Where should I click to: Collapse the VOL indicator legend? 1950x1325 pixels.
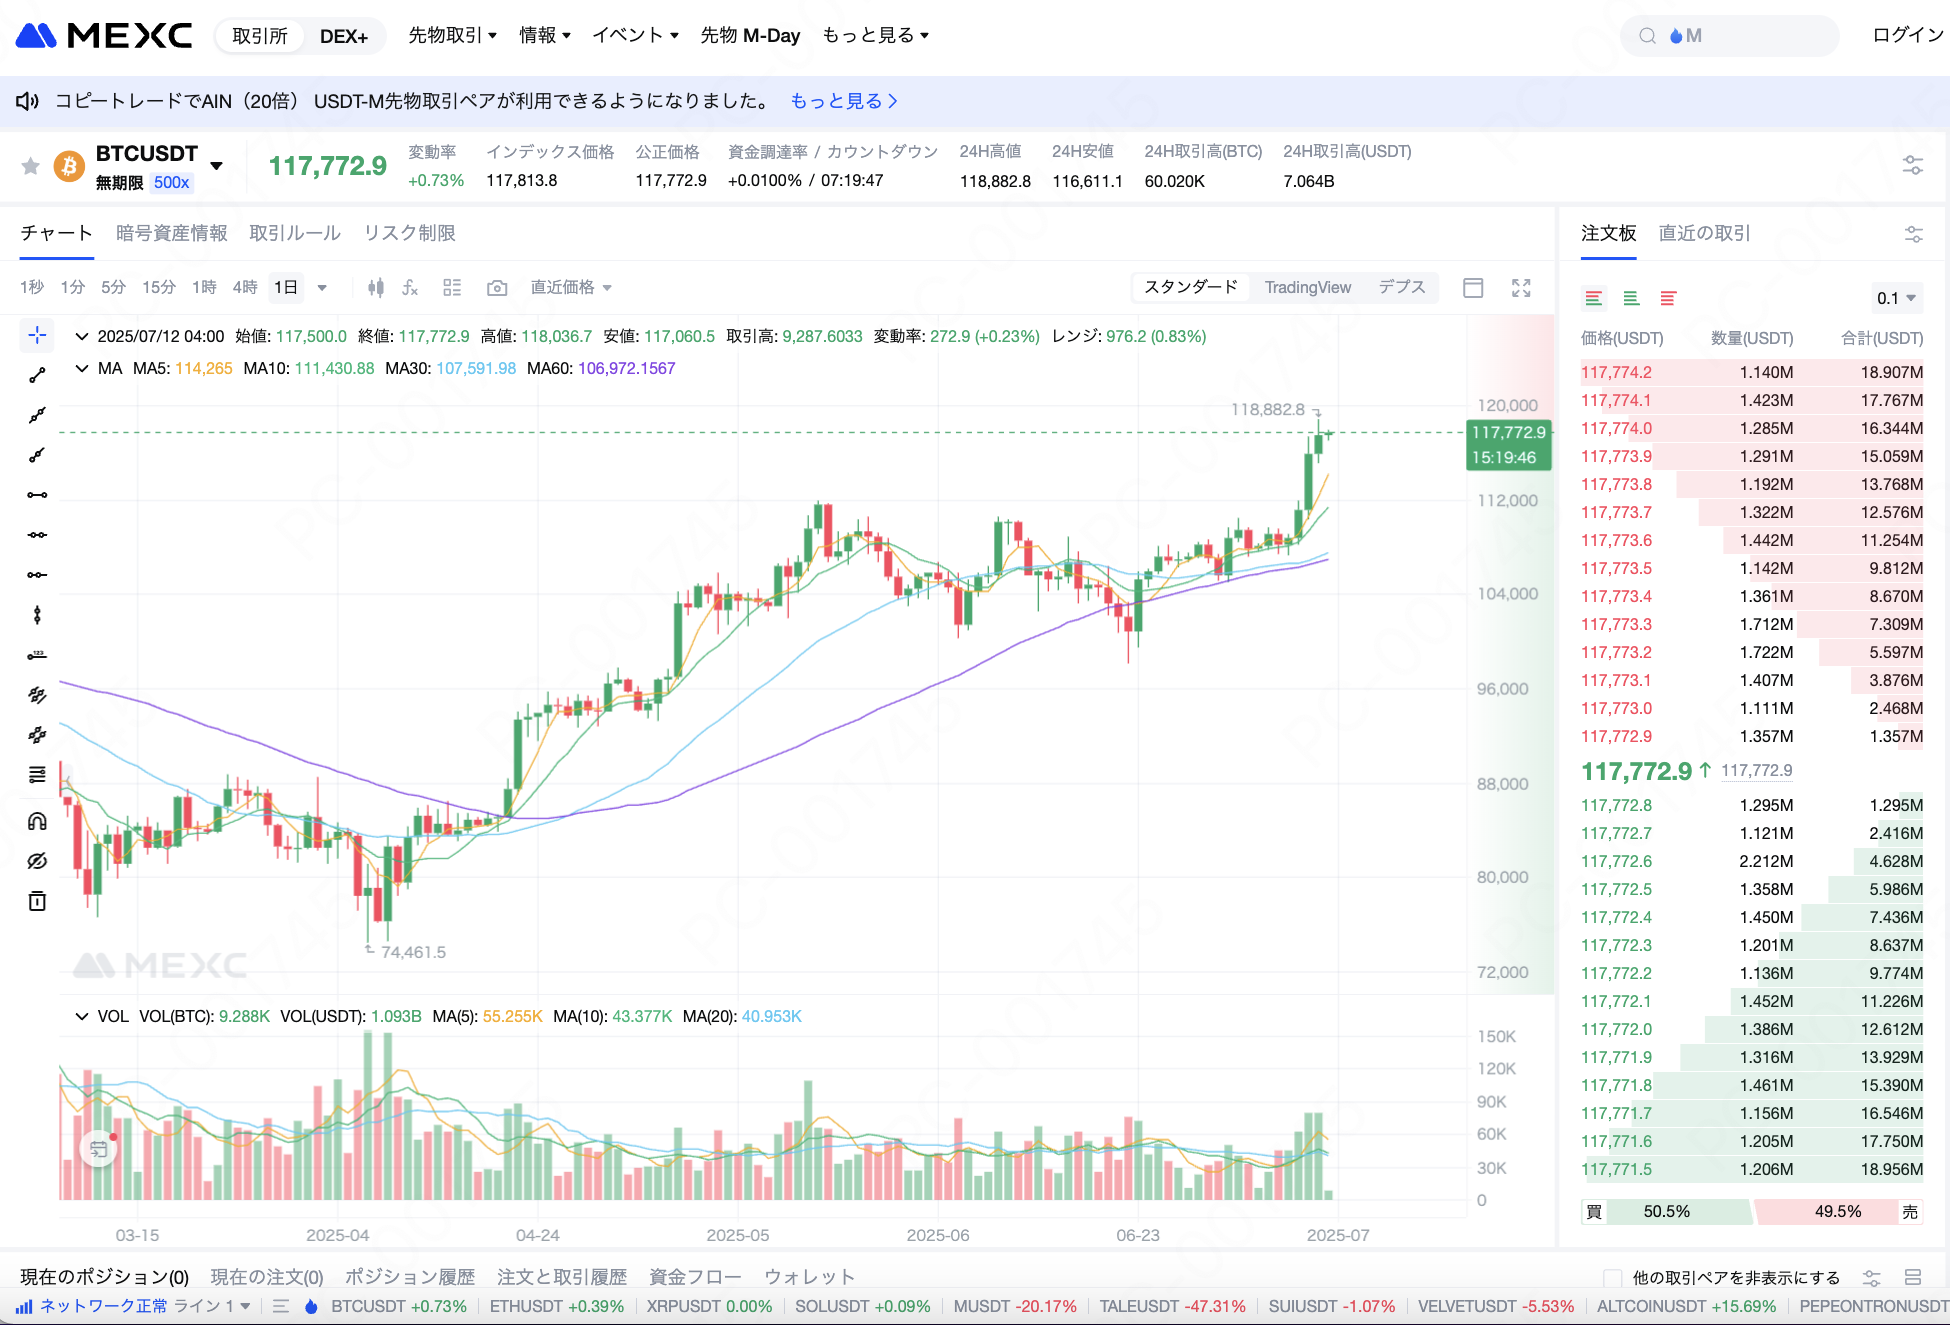pyautogui.click(x=82, y=1016)
